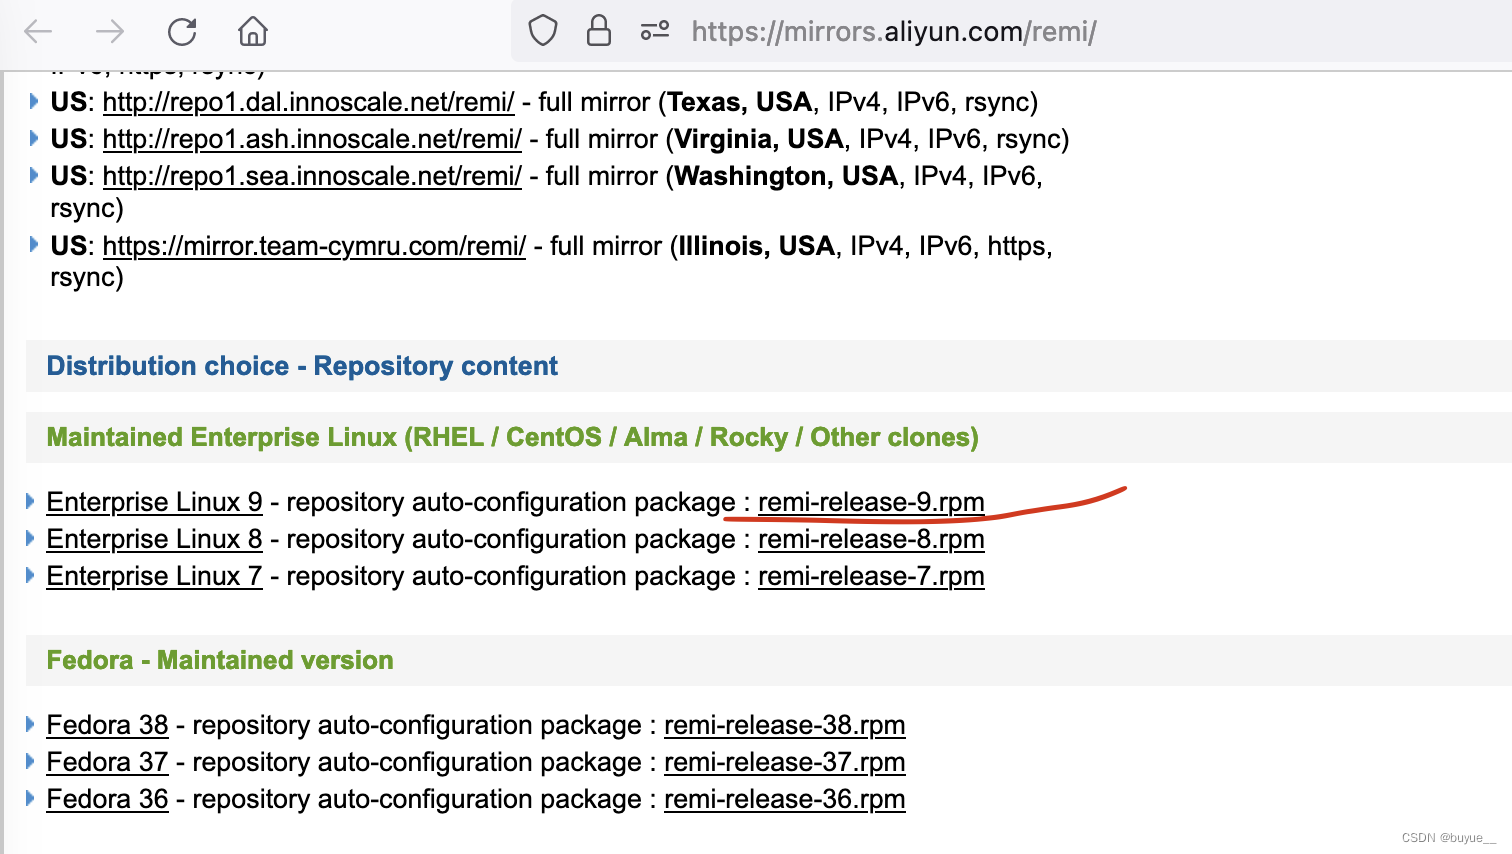Click the Illinois, USA mirror location text
This screenshot has height=854, width=1512.
757,246
